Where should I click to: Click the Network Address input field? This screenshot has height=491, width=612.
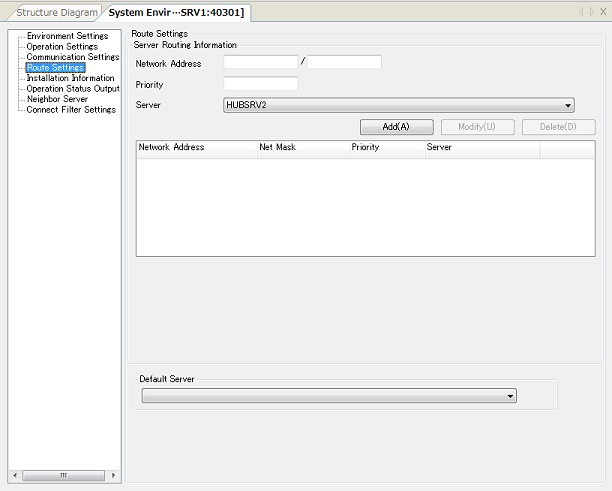point(260,62)
